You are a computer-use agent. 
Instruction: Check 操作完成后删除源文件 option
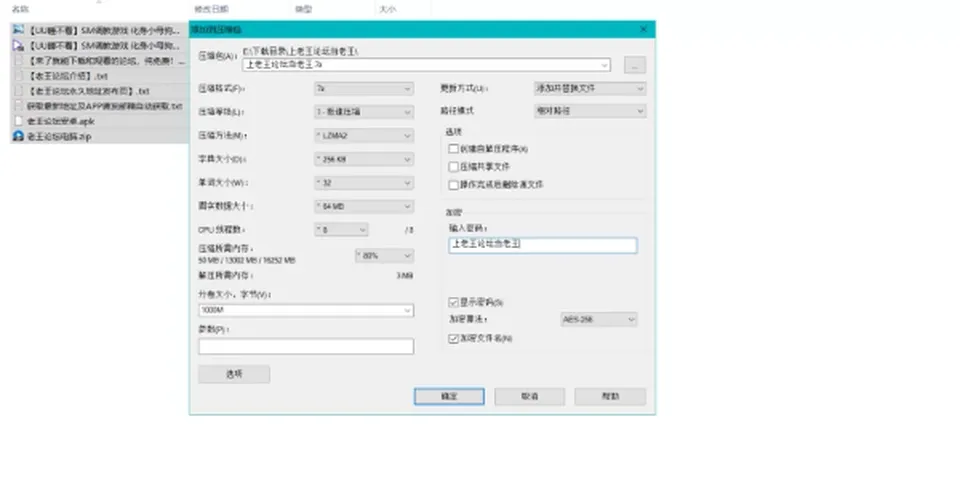[453, 184]
